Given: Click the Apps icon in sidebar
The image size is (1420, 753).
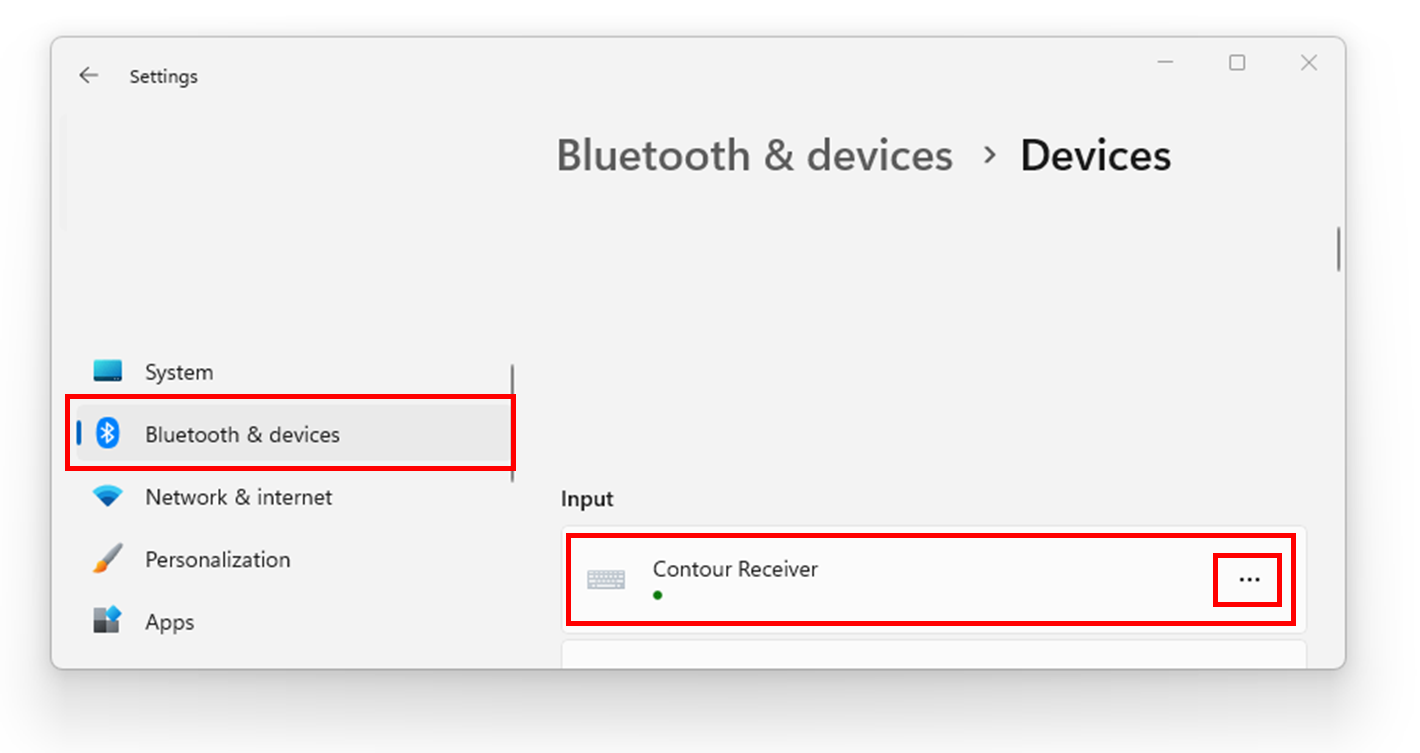Looking at the screenshot, I should pos(107,621).
